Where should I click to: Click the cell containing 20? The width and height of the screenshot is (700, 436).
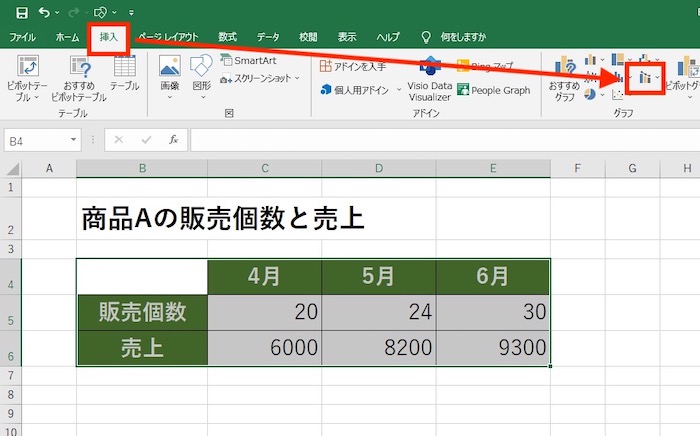tap(264, 312)
